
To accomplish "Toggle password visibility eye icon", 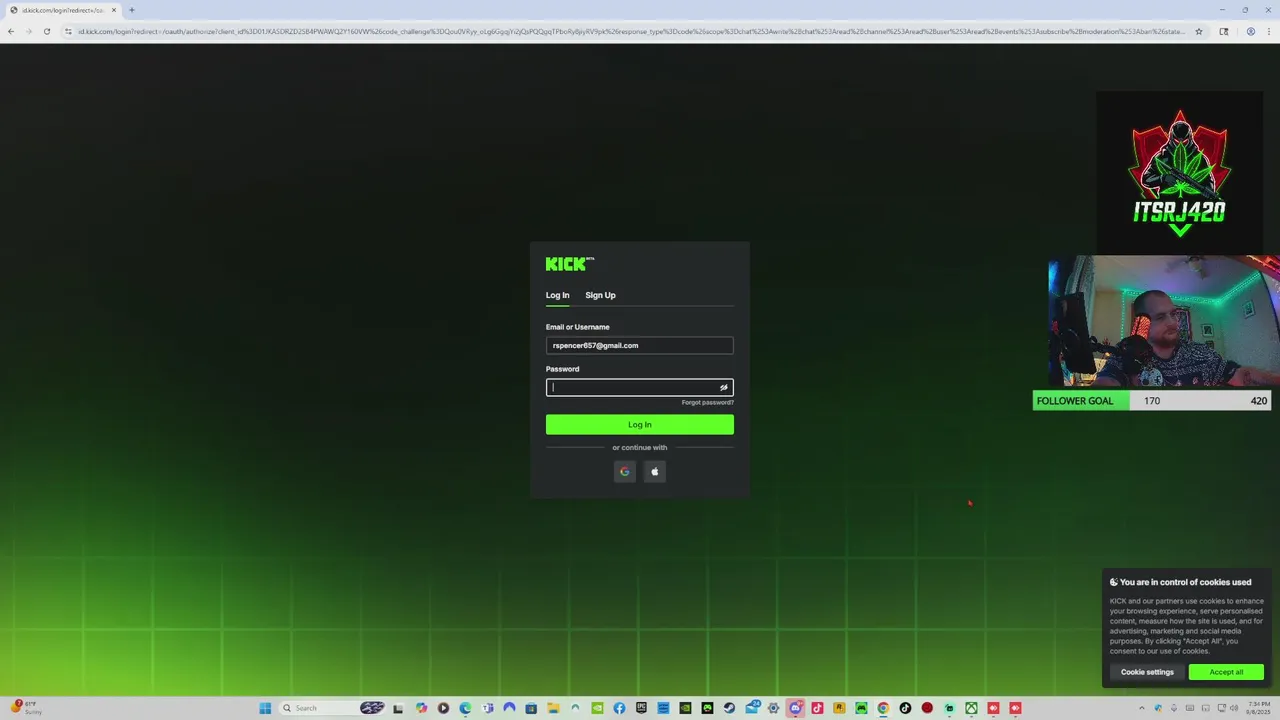I will (724, 387).
